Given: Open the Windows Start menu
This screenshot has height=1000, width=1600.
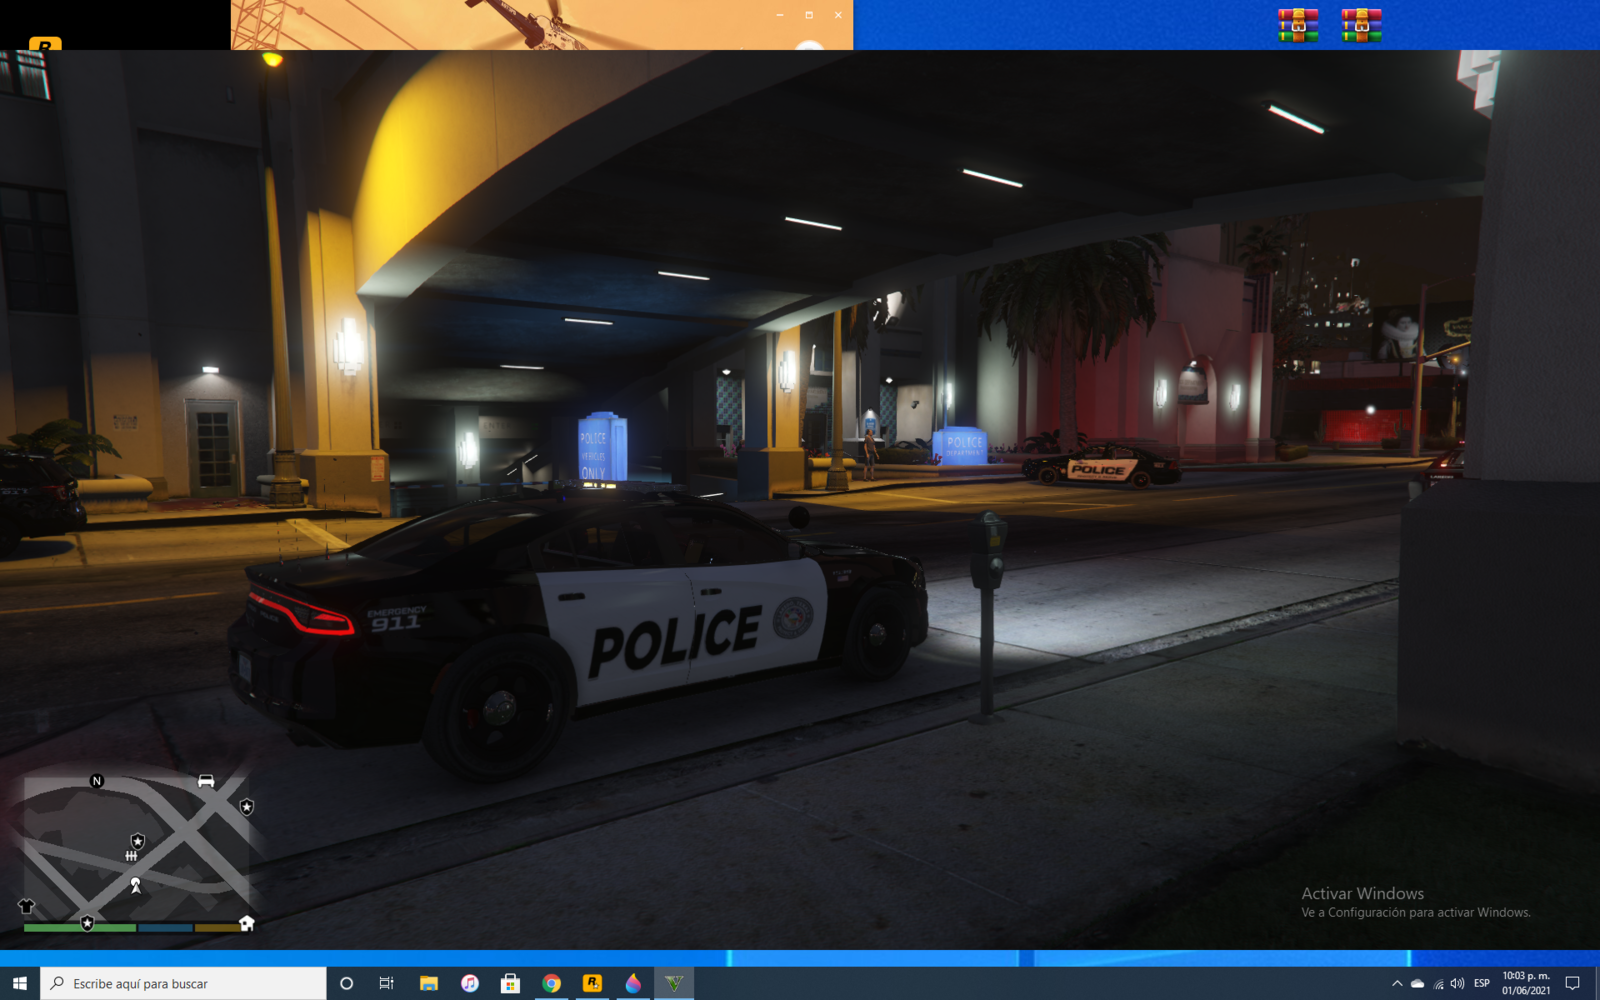Looking at the screenshot, I should click(x=20, y=984).
